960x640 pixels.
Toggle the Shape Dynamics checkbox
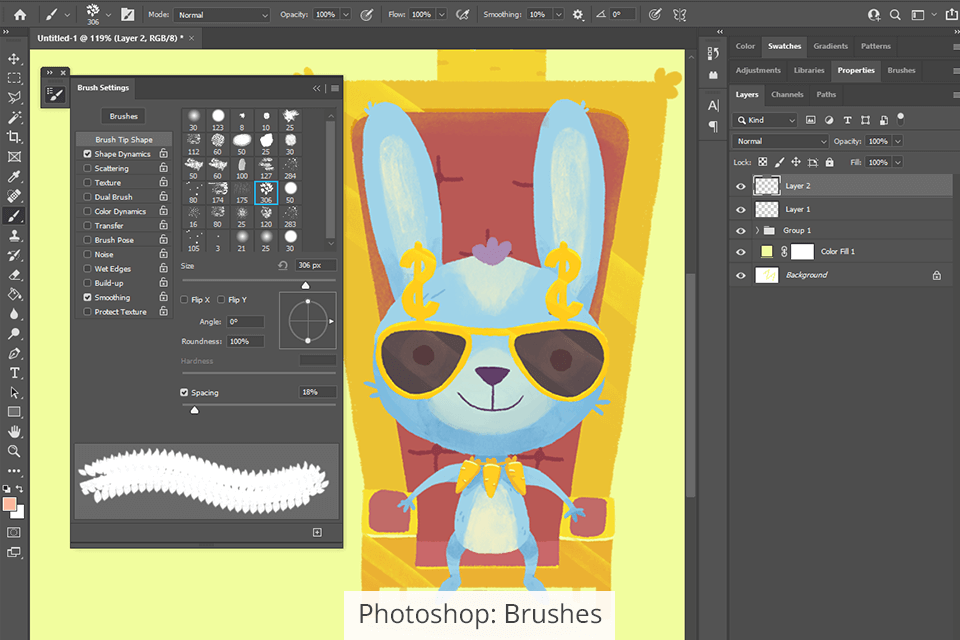click(87, 154)
